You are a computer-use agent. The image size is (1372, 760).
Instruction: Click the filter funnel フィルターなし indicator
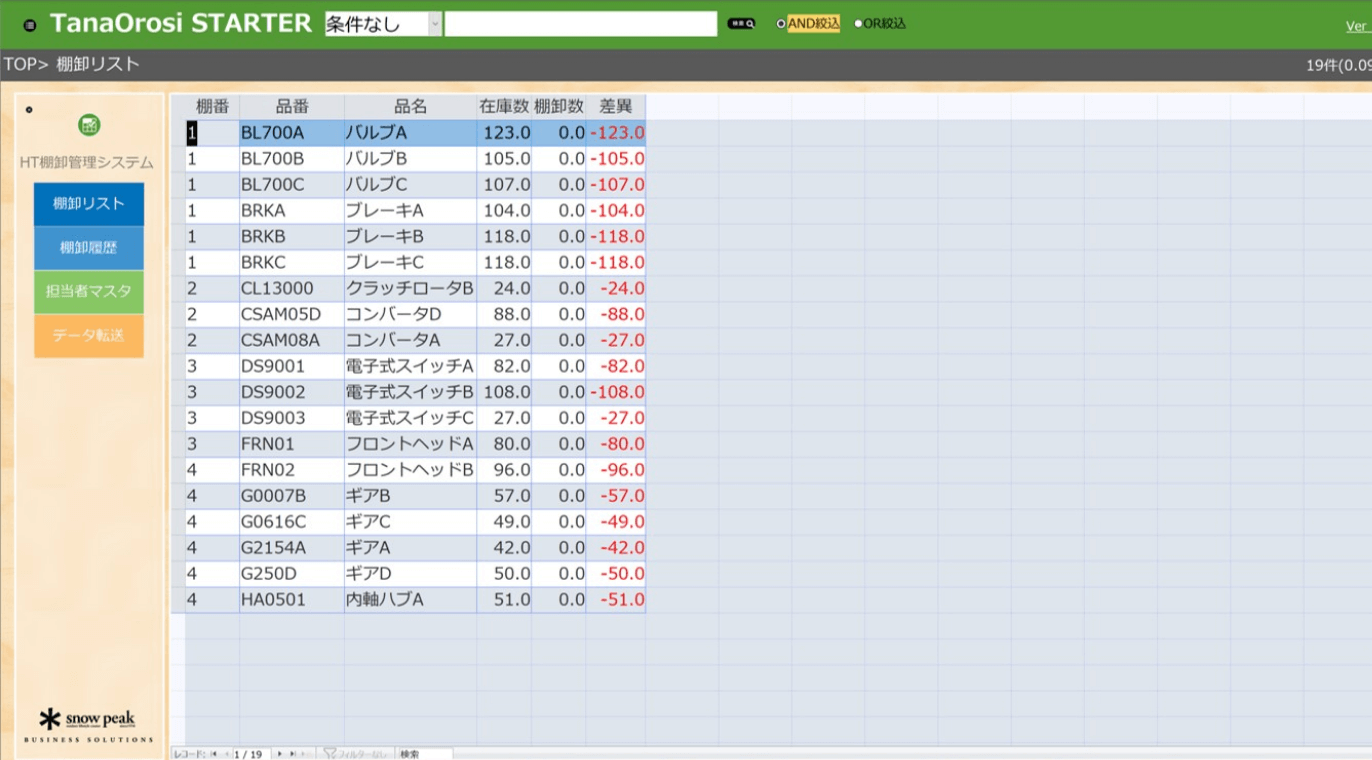coord(355,754)
